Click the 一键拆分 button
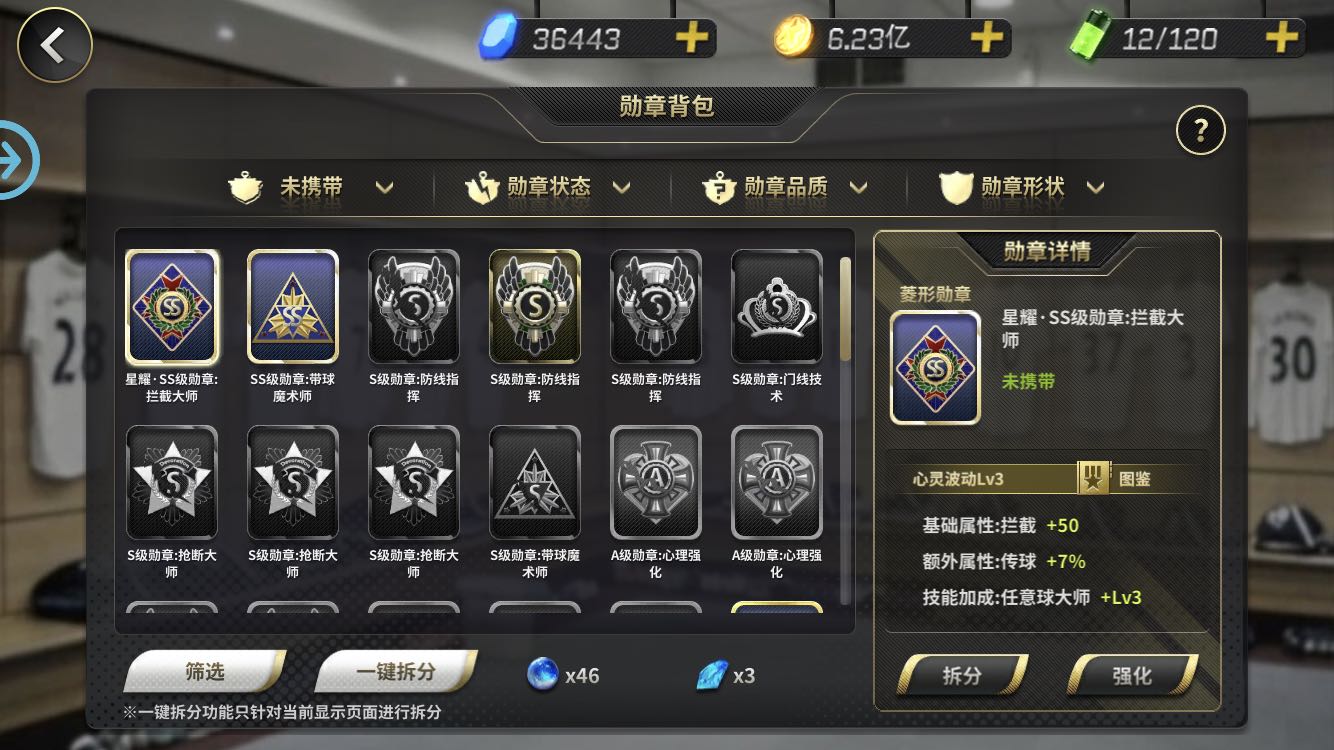1334x750 pixels. [396, 672]
